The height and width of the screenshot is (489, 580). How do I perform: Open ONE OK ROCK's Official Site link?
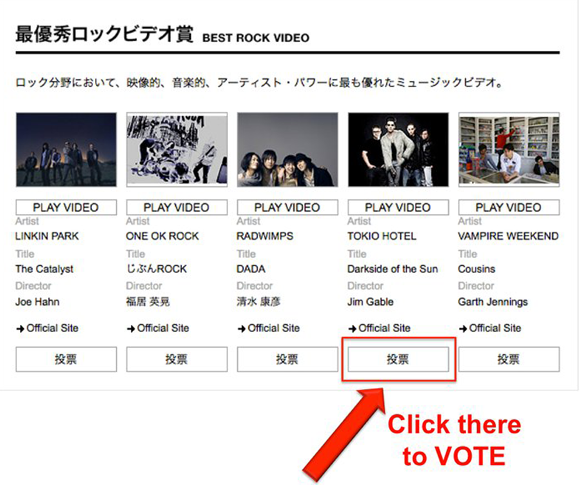[158, 328]
